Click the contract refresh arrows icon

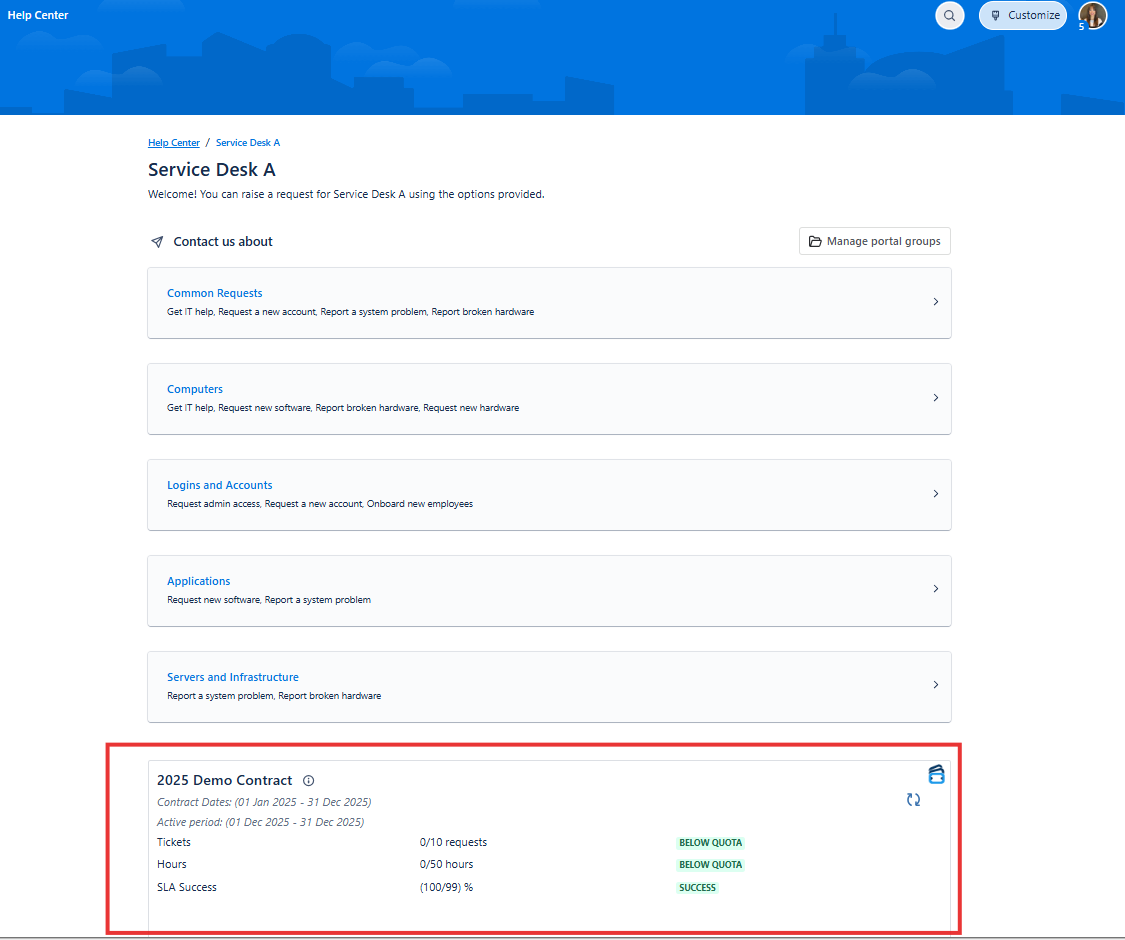tap(913, 800)
